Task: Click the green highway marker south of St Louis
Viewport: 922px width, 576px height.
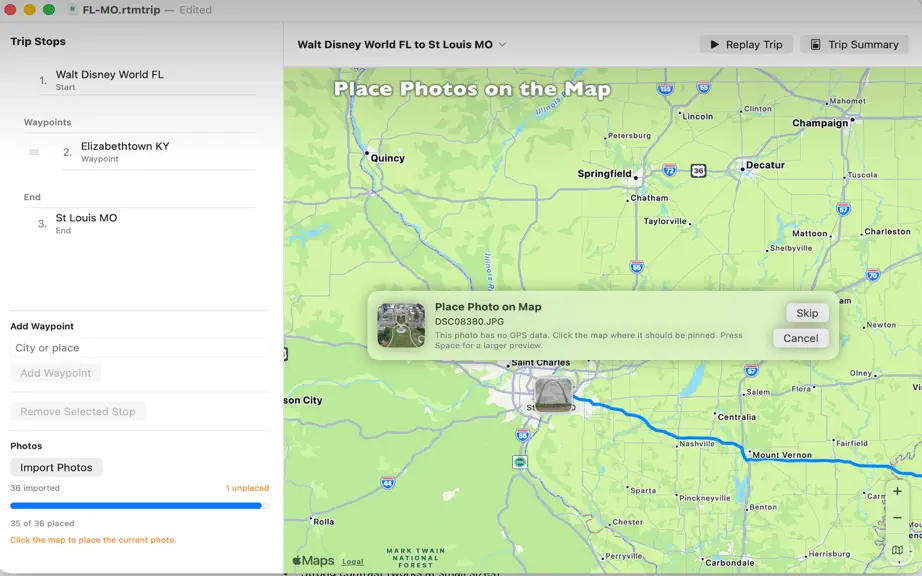Action: [520, 462]
